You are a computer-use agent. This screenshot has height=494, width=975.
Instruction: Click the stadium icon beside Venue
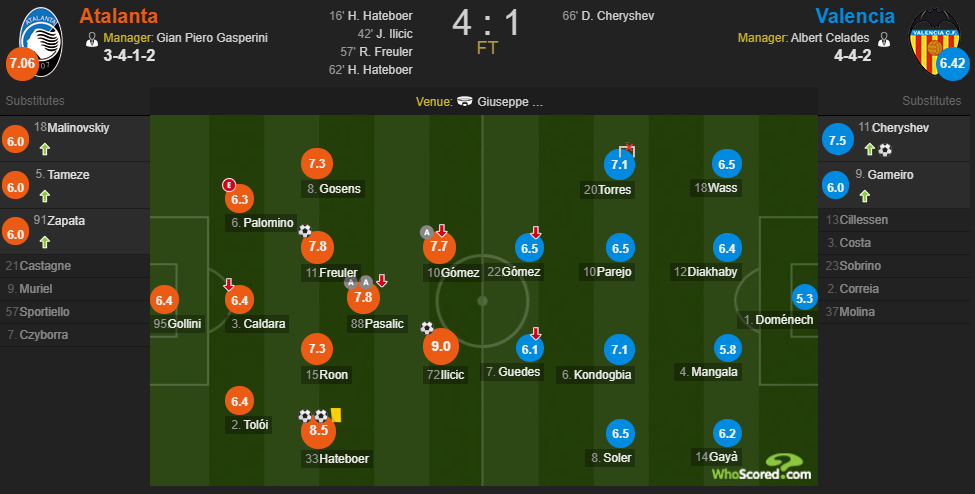[x=465, y=102]
